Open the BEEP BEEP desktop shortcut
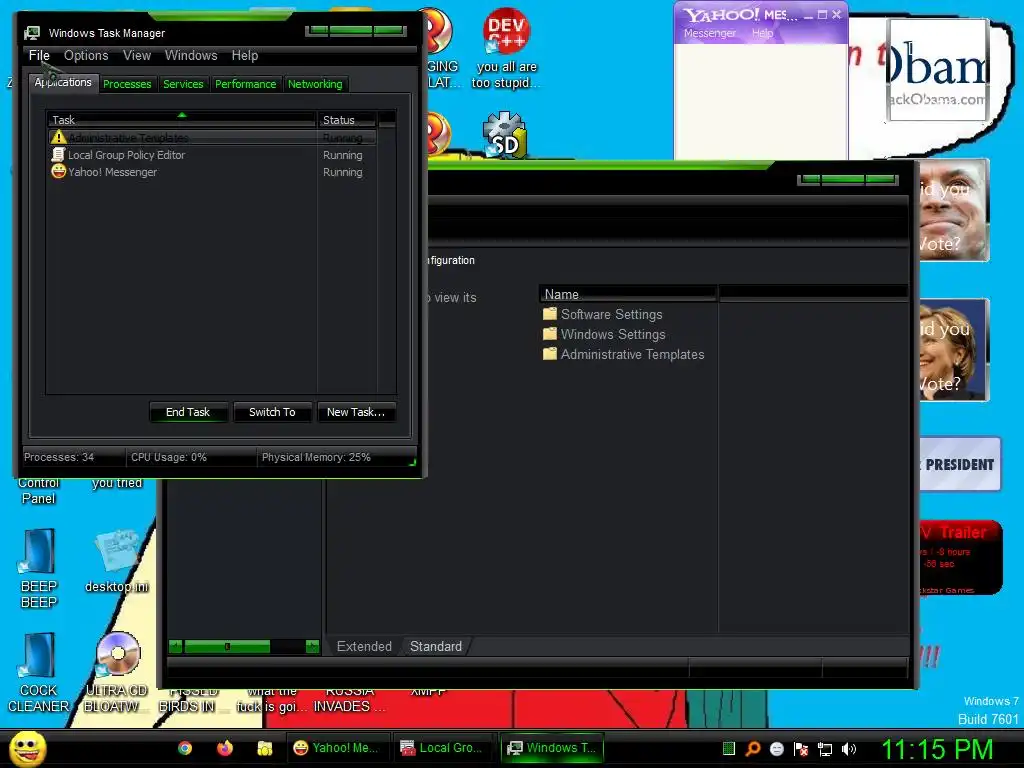The image size is (1024, 768). click(x=39, y=552)
